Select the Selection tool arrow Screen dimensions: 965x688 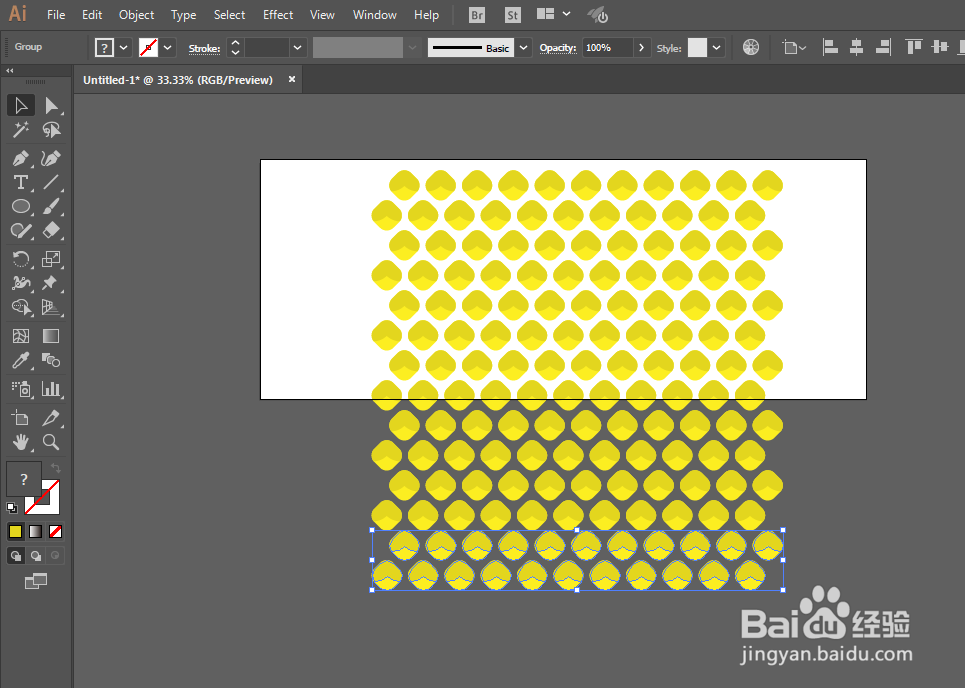[x=21, y=106]
